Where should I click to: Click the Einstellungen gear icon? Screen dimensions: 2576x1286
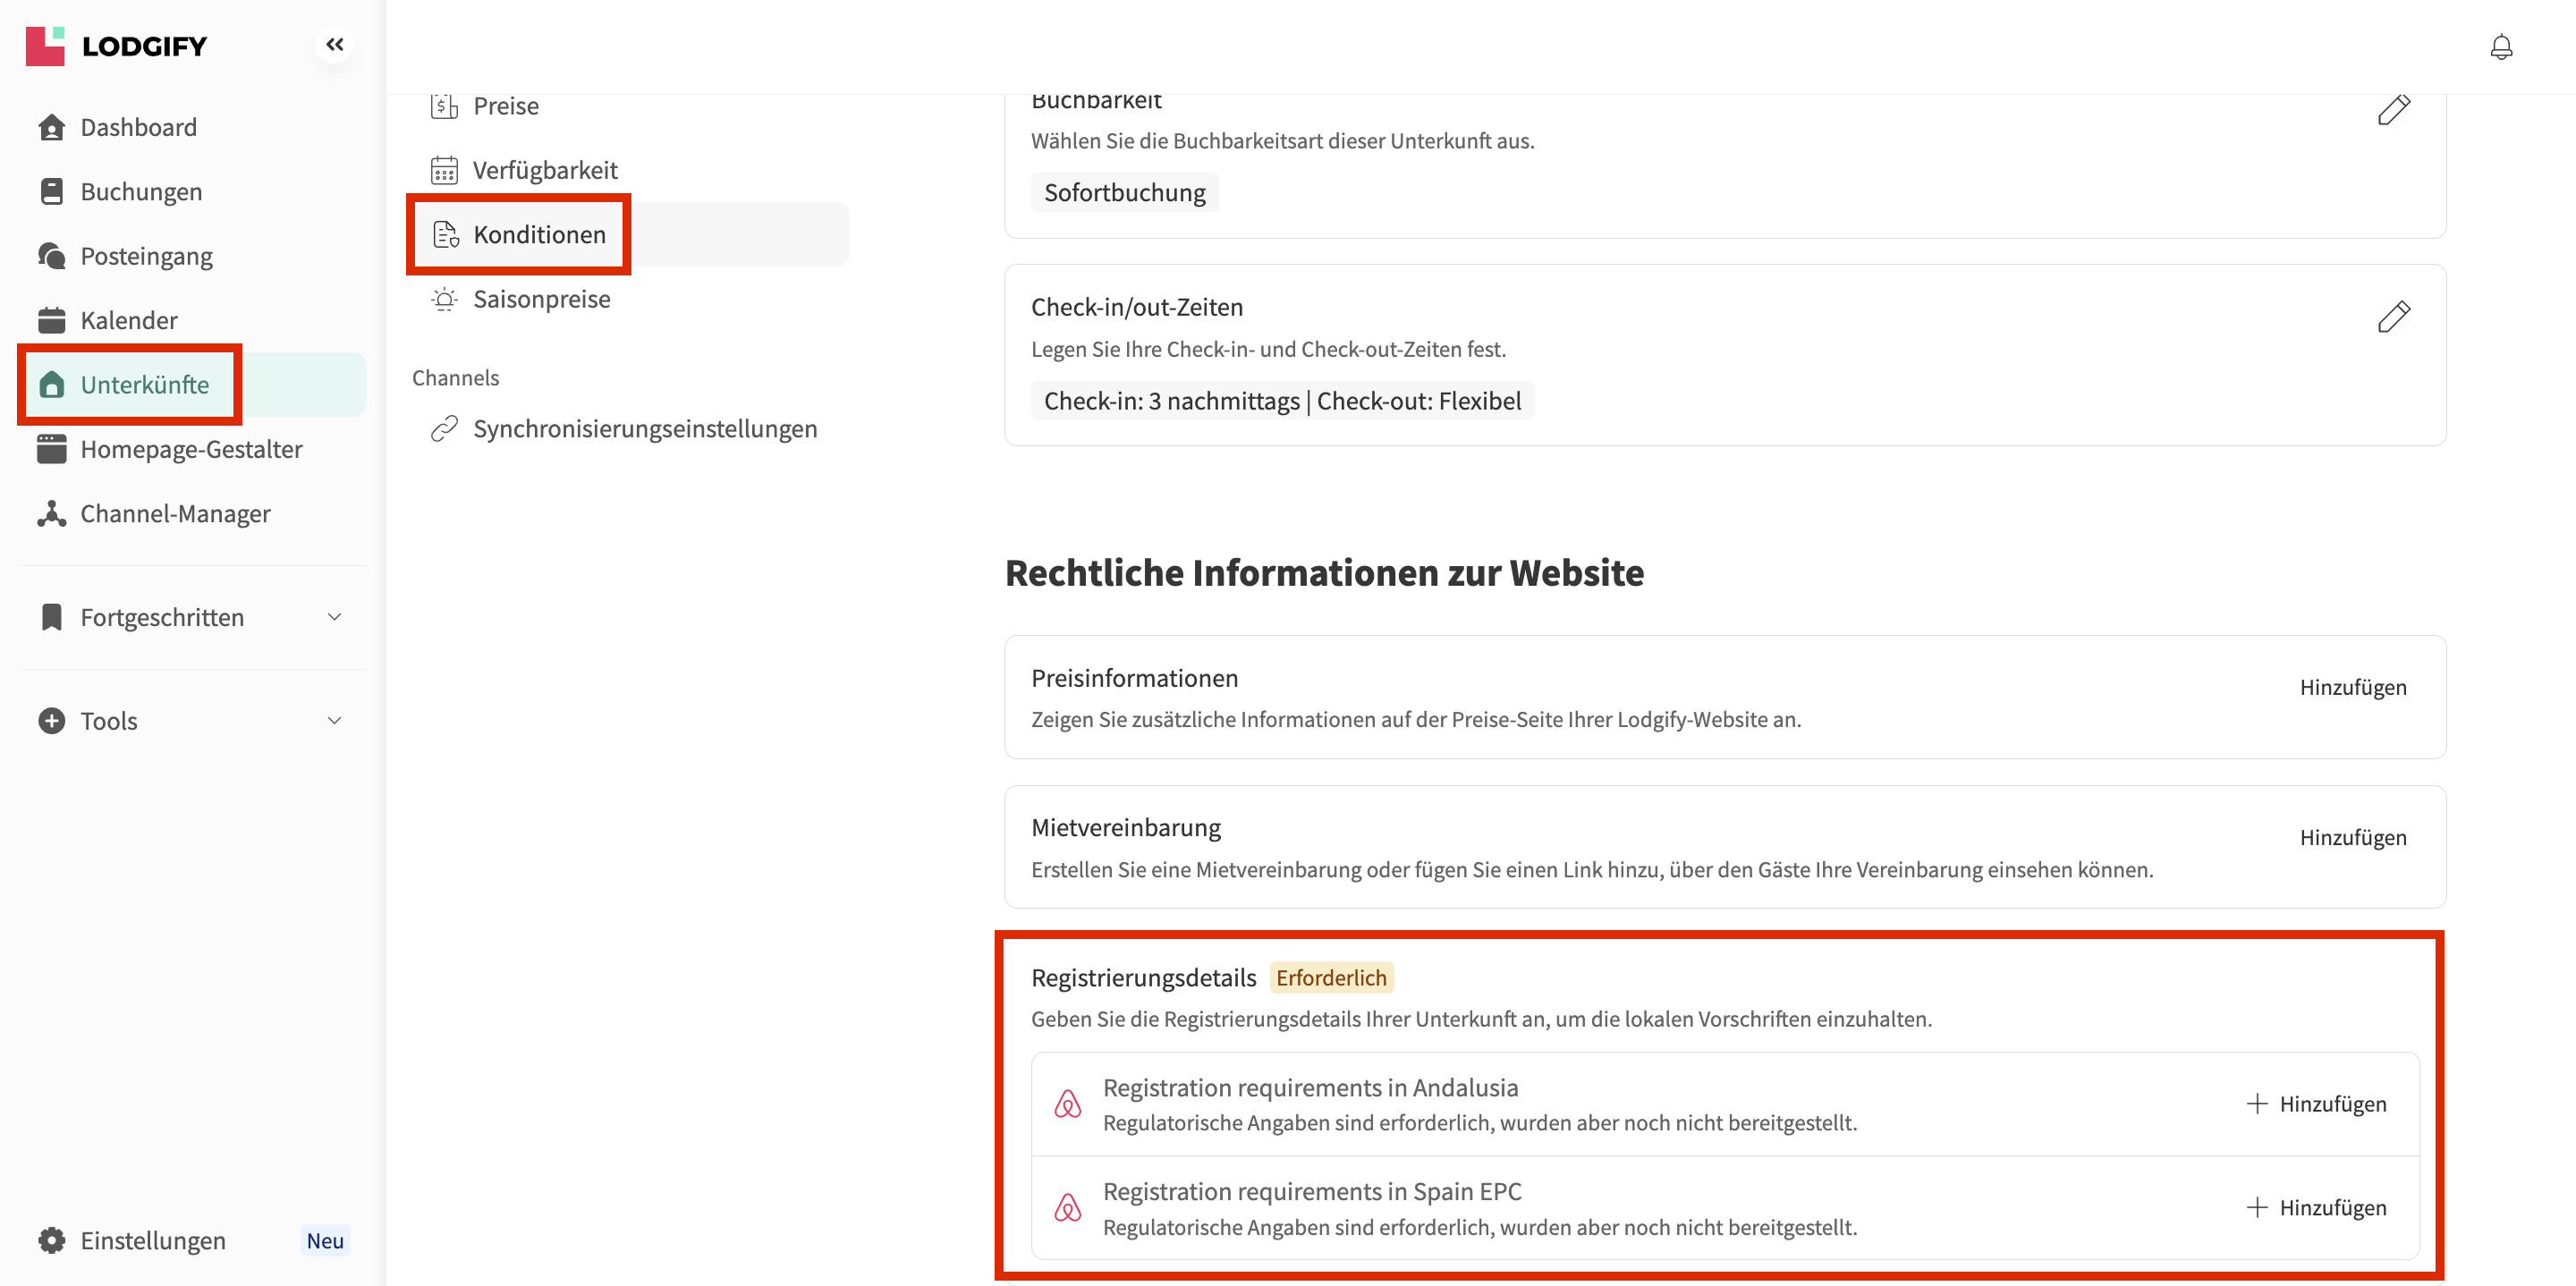52,1240
